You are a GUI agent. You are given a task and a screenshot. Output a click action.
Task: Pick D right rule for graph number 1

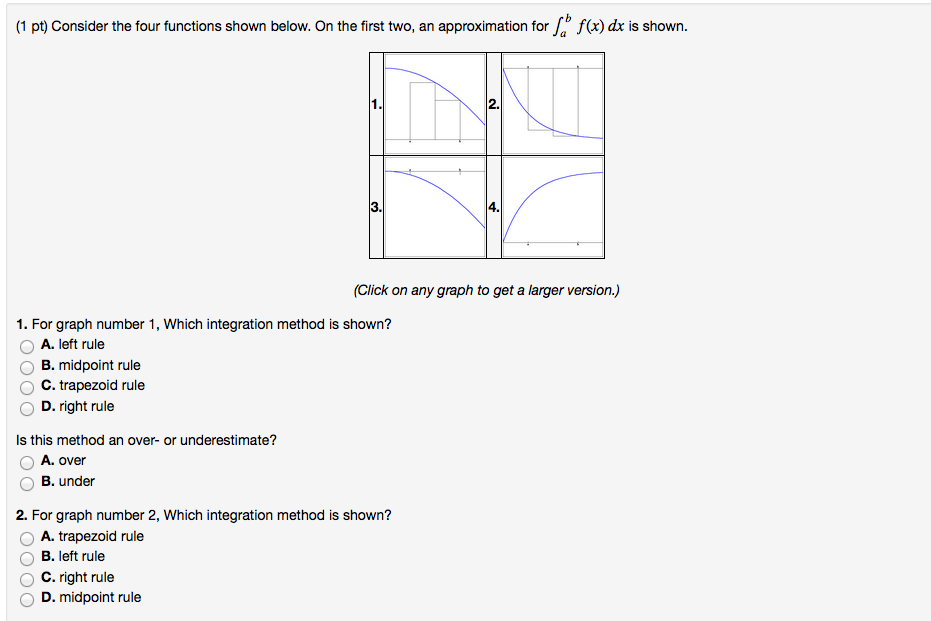tap(26, 407)
